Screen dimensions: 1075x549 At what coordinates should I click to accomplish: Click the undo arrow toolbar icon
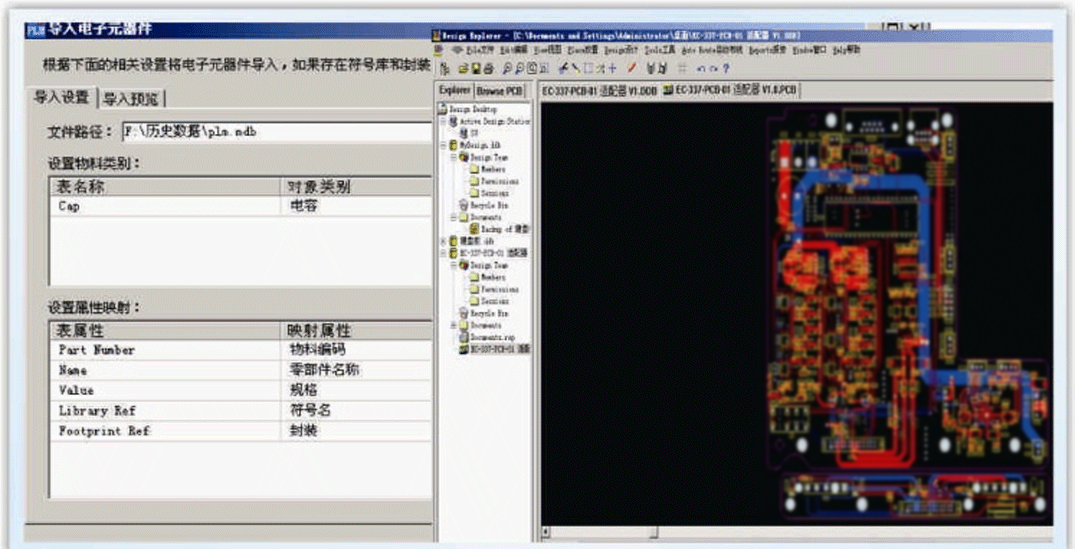699,68
